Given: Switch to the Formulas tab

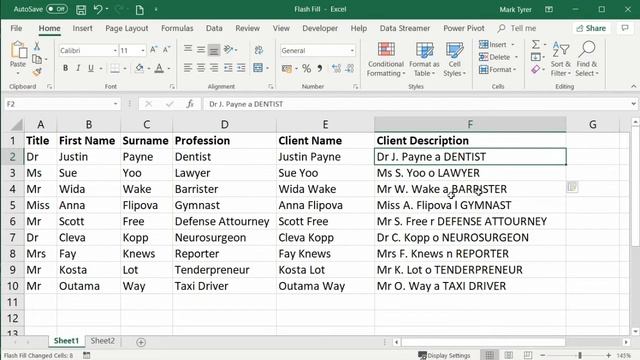Looking at the screenshot, I should [177, 28].
